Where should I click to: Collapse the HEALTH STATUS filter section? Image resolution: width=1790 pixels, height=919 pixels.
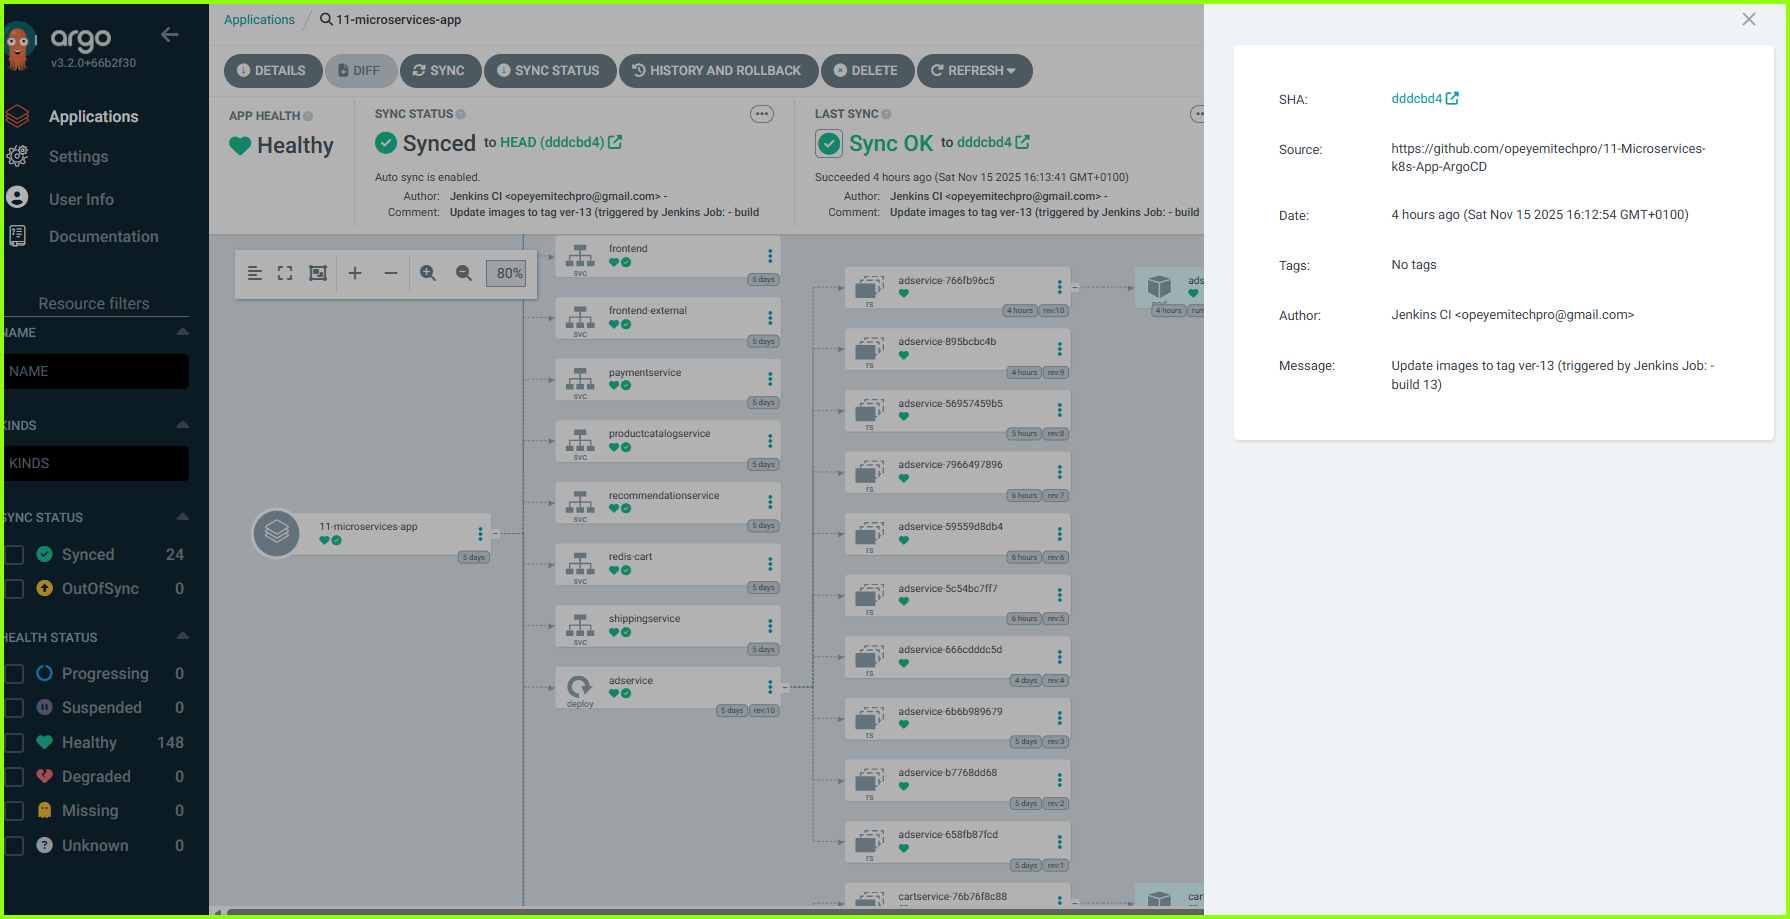tap(182, 636)
